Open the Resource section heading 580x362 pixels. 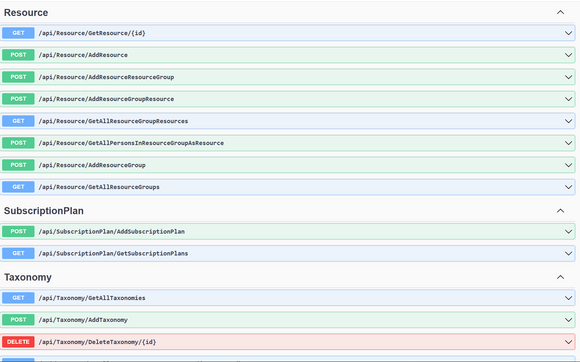26,13
